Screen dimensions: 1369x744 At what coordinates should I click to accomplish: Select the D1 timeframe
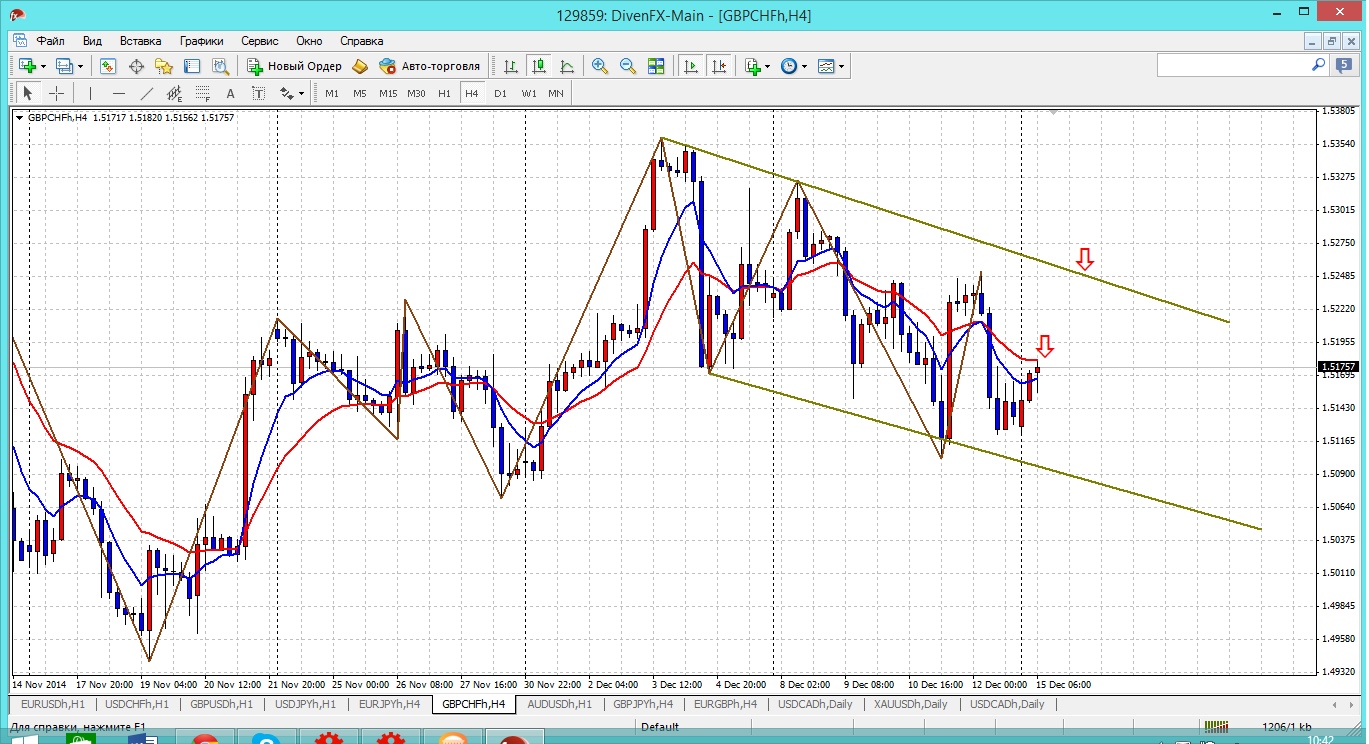click(x=500, y=93)
